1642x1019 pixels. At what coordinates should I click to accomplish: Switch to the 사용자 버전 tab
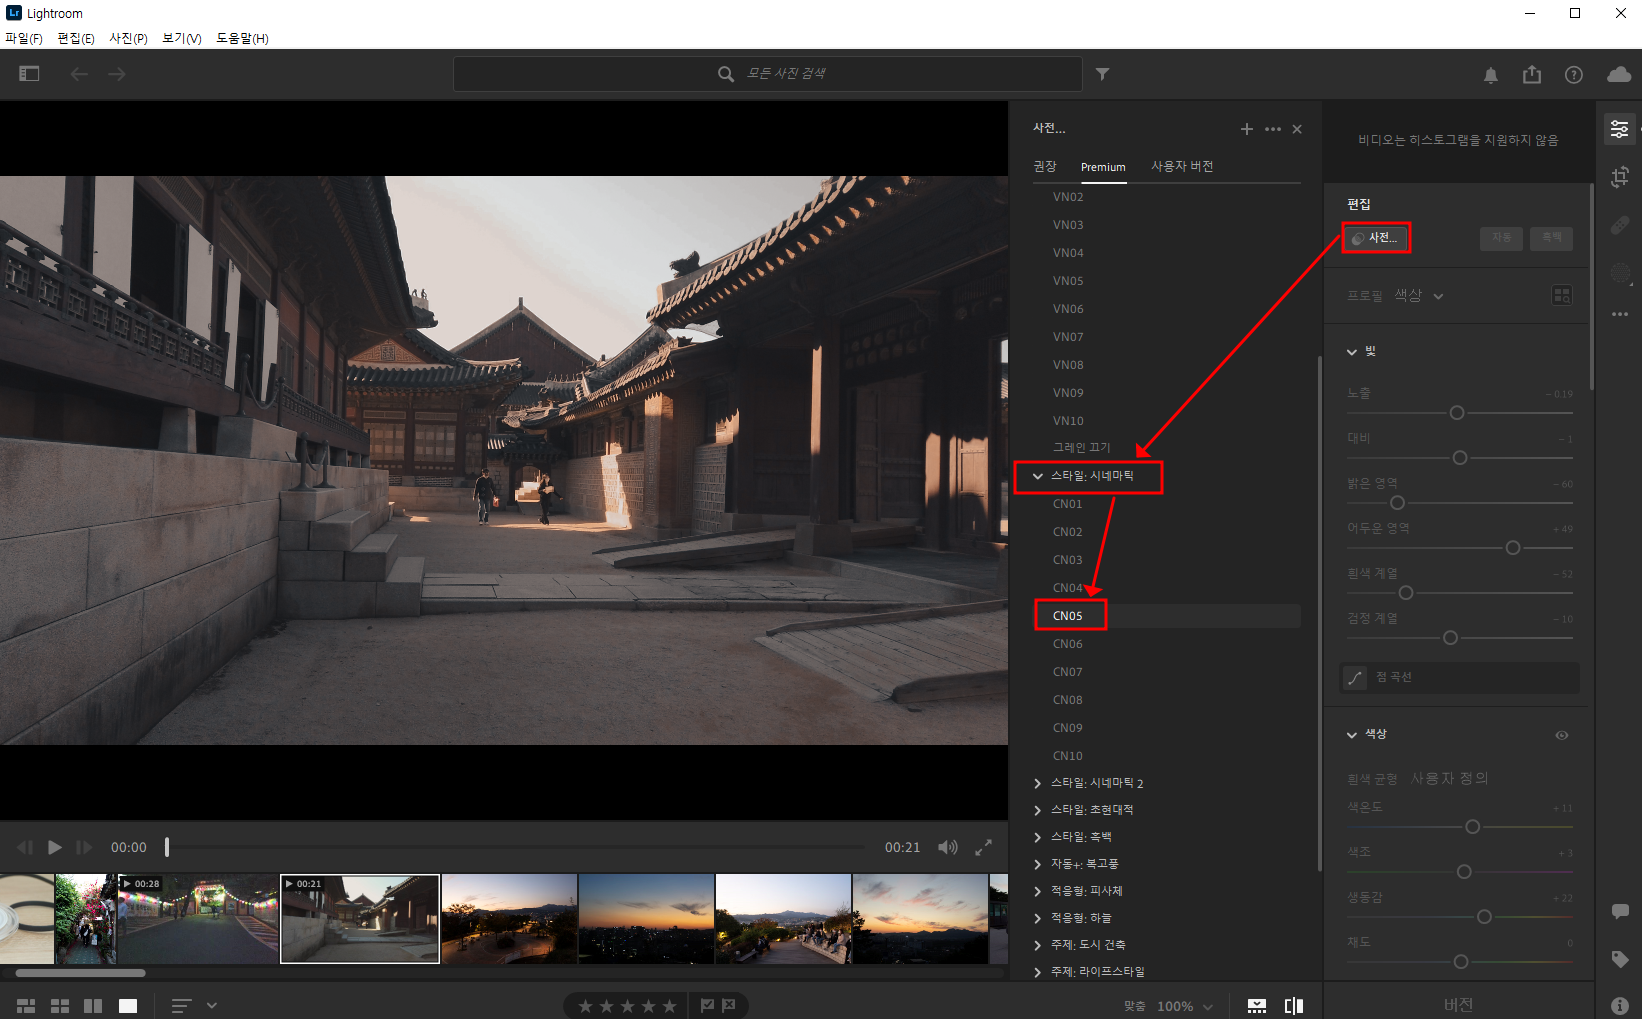point(1182,166)
